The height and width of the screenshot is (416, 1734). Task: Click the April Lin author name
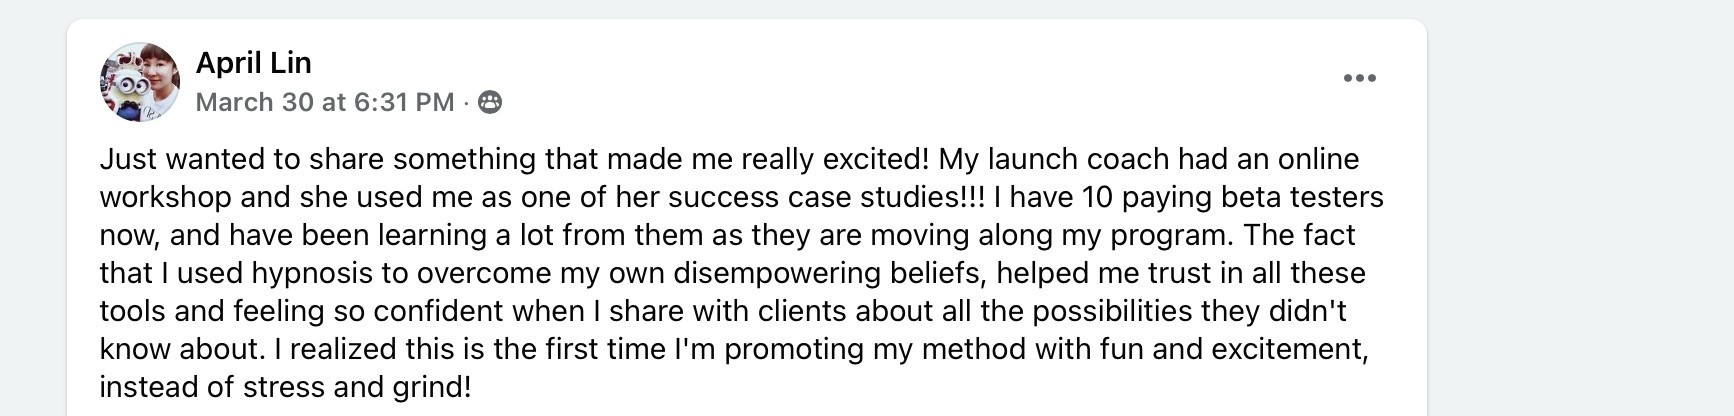(x=254, y=62)
